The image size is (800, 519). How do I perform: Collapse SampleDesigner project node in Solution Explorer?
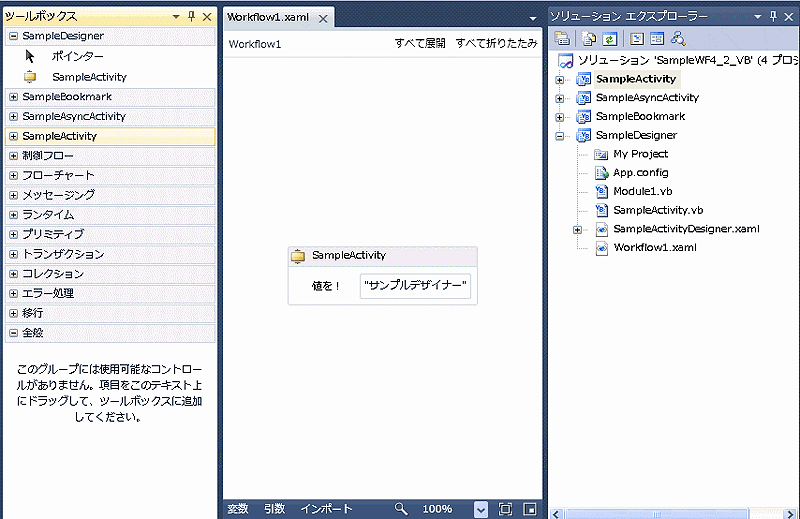(560, 136)
